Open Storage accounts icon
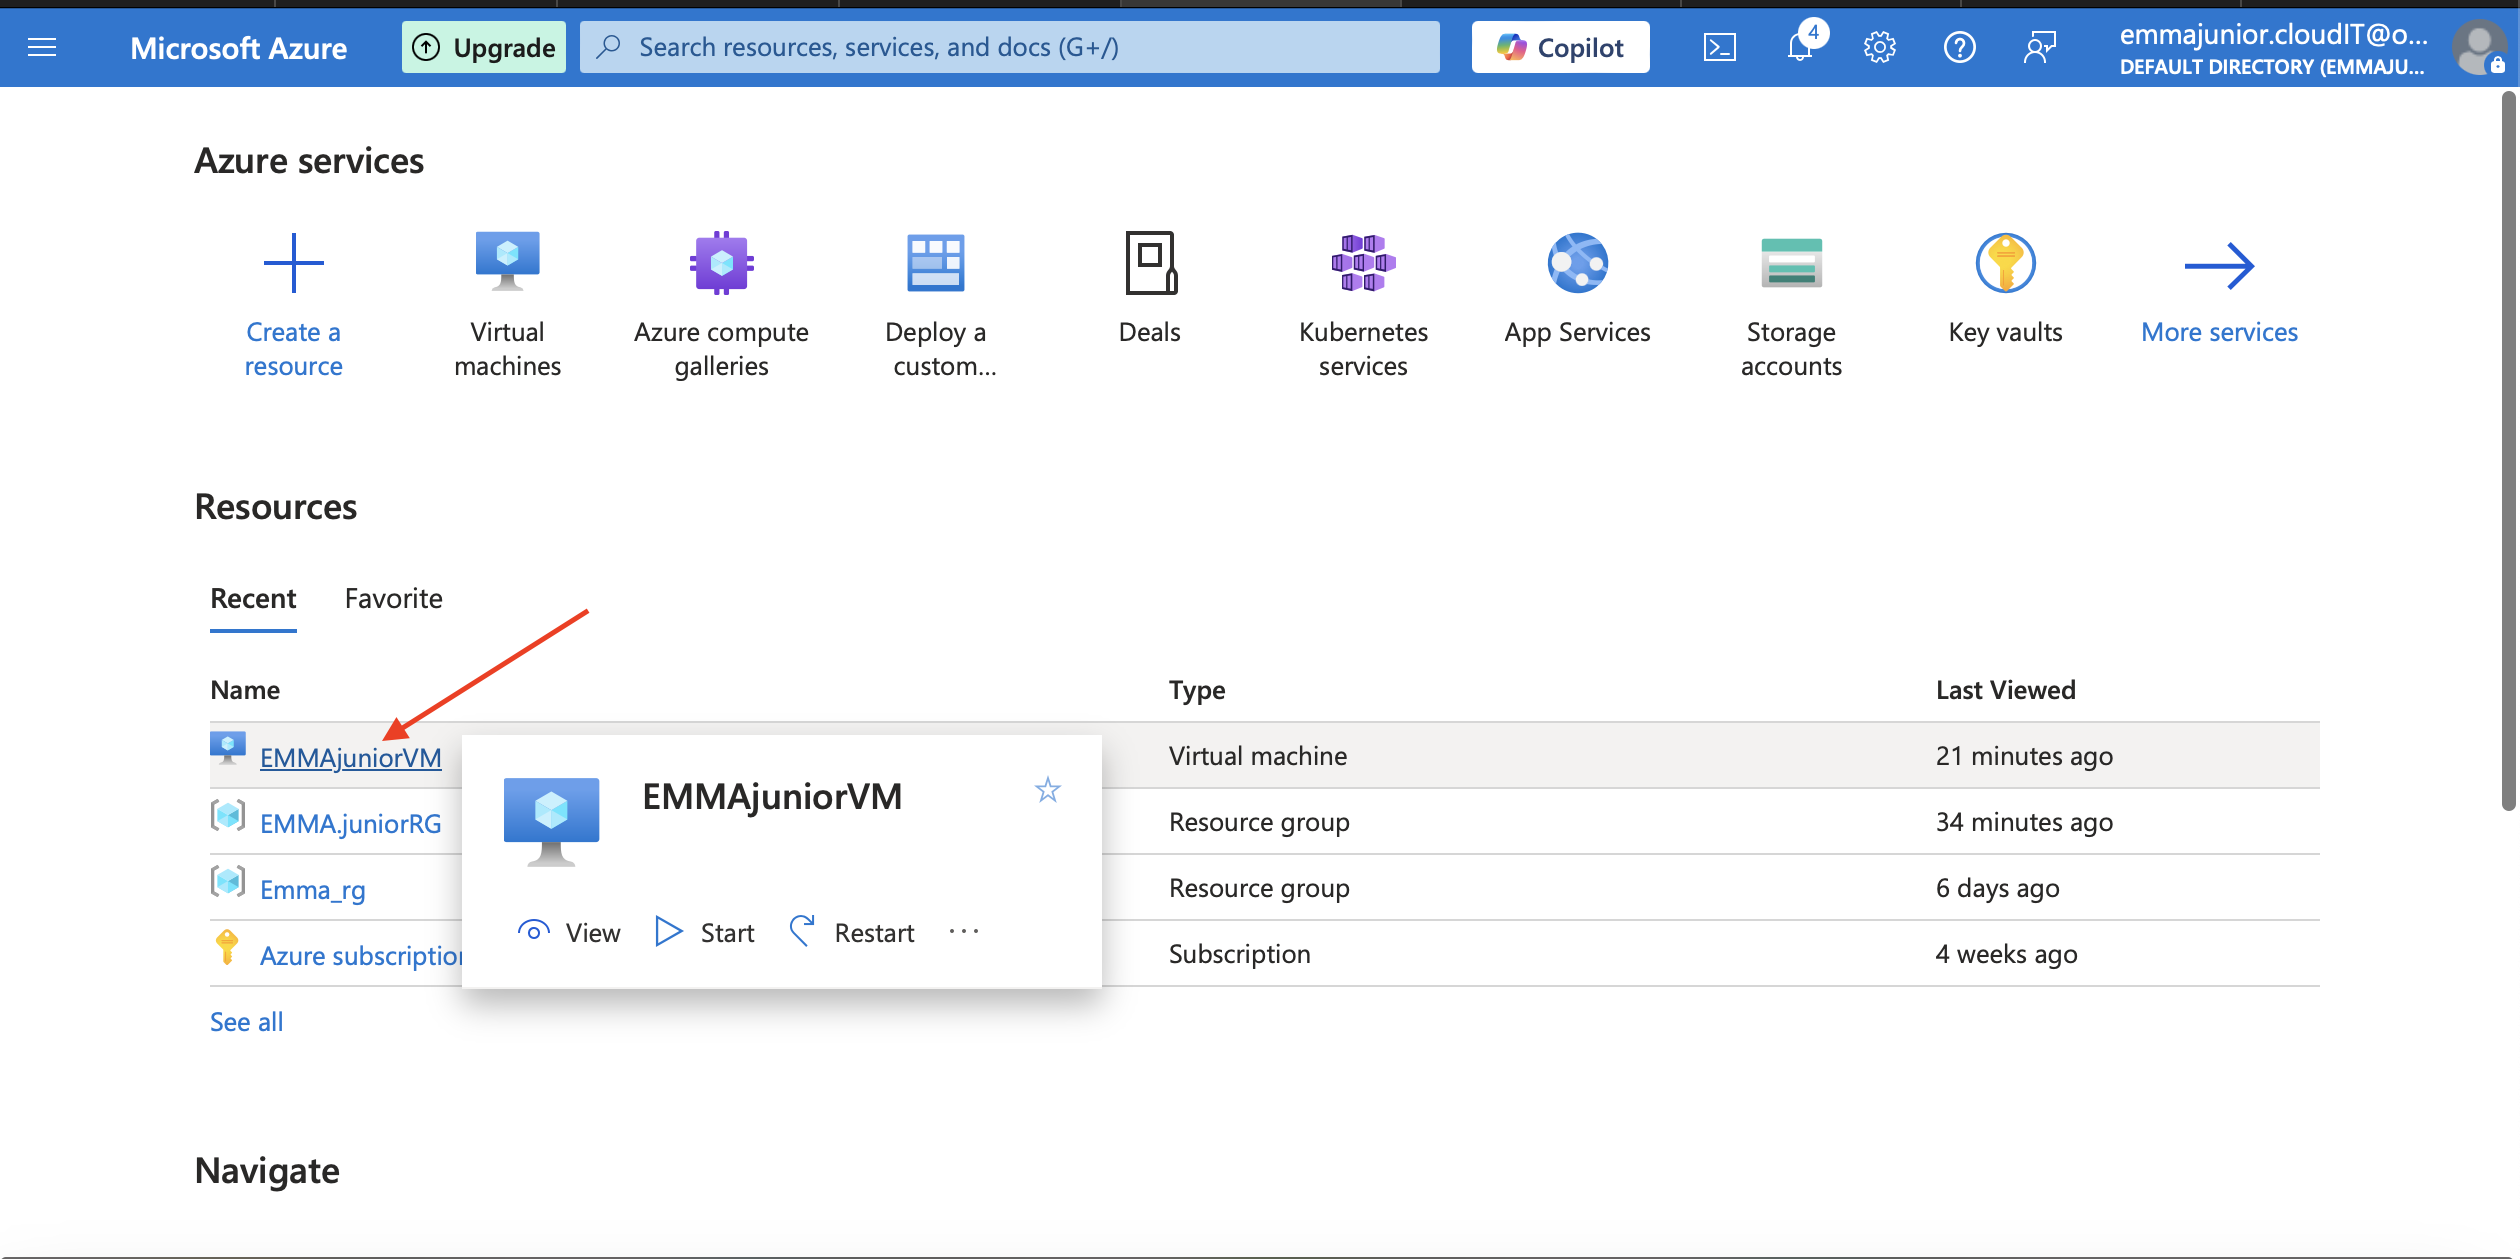This screenshot has width=2520, height=1259. [1791, 263]
